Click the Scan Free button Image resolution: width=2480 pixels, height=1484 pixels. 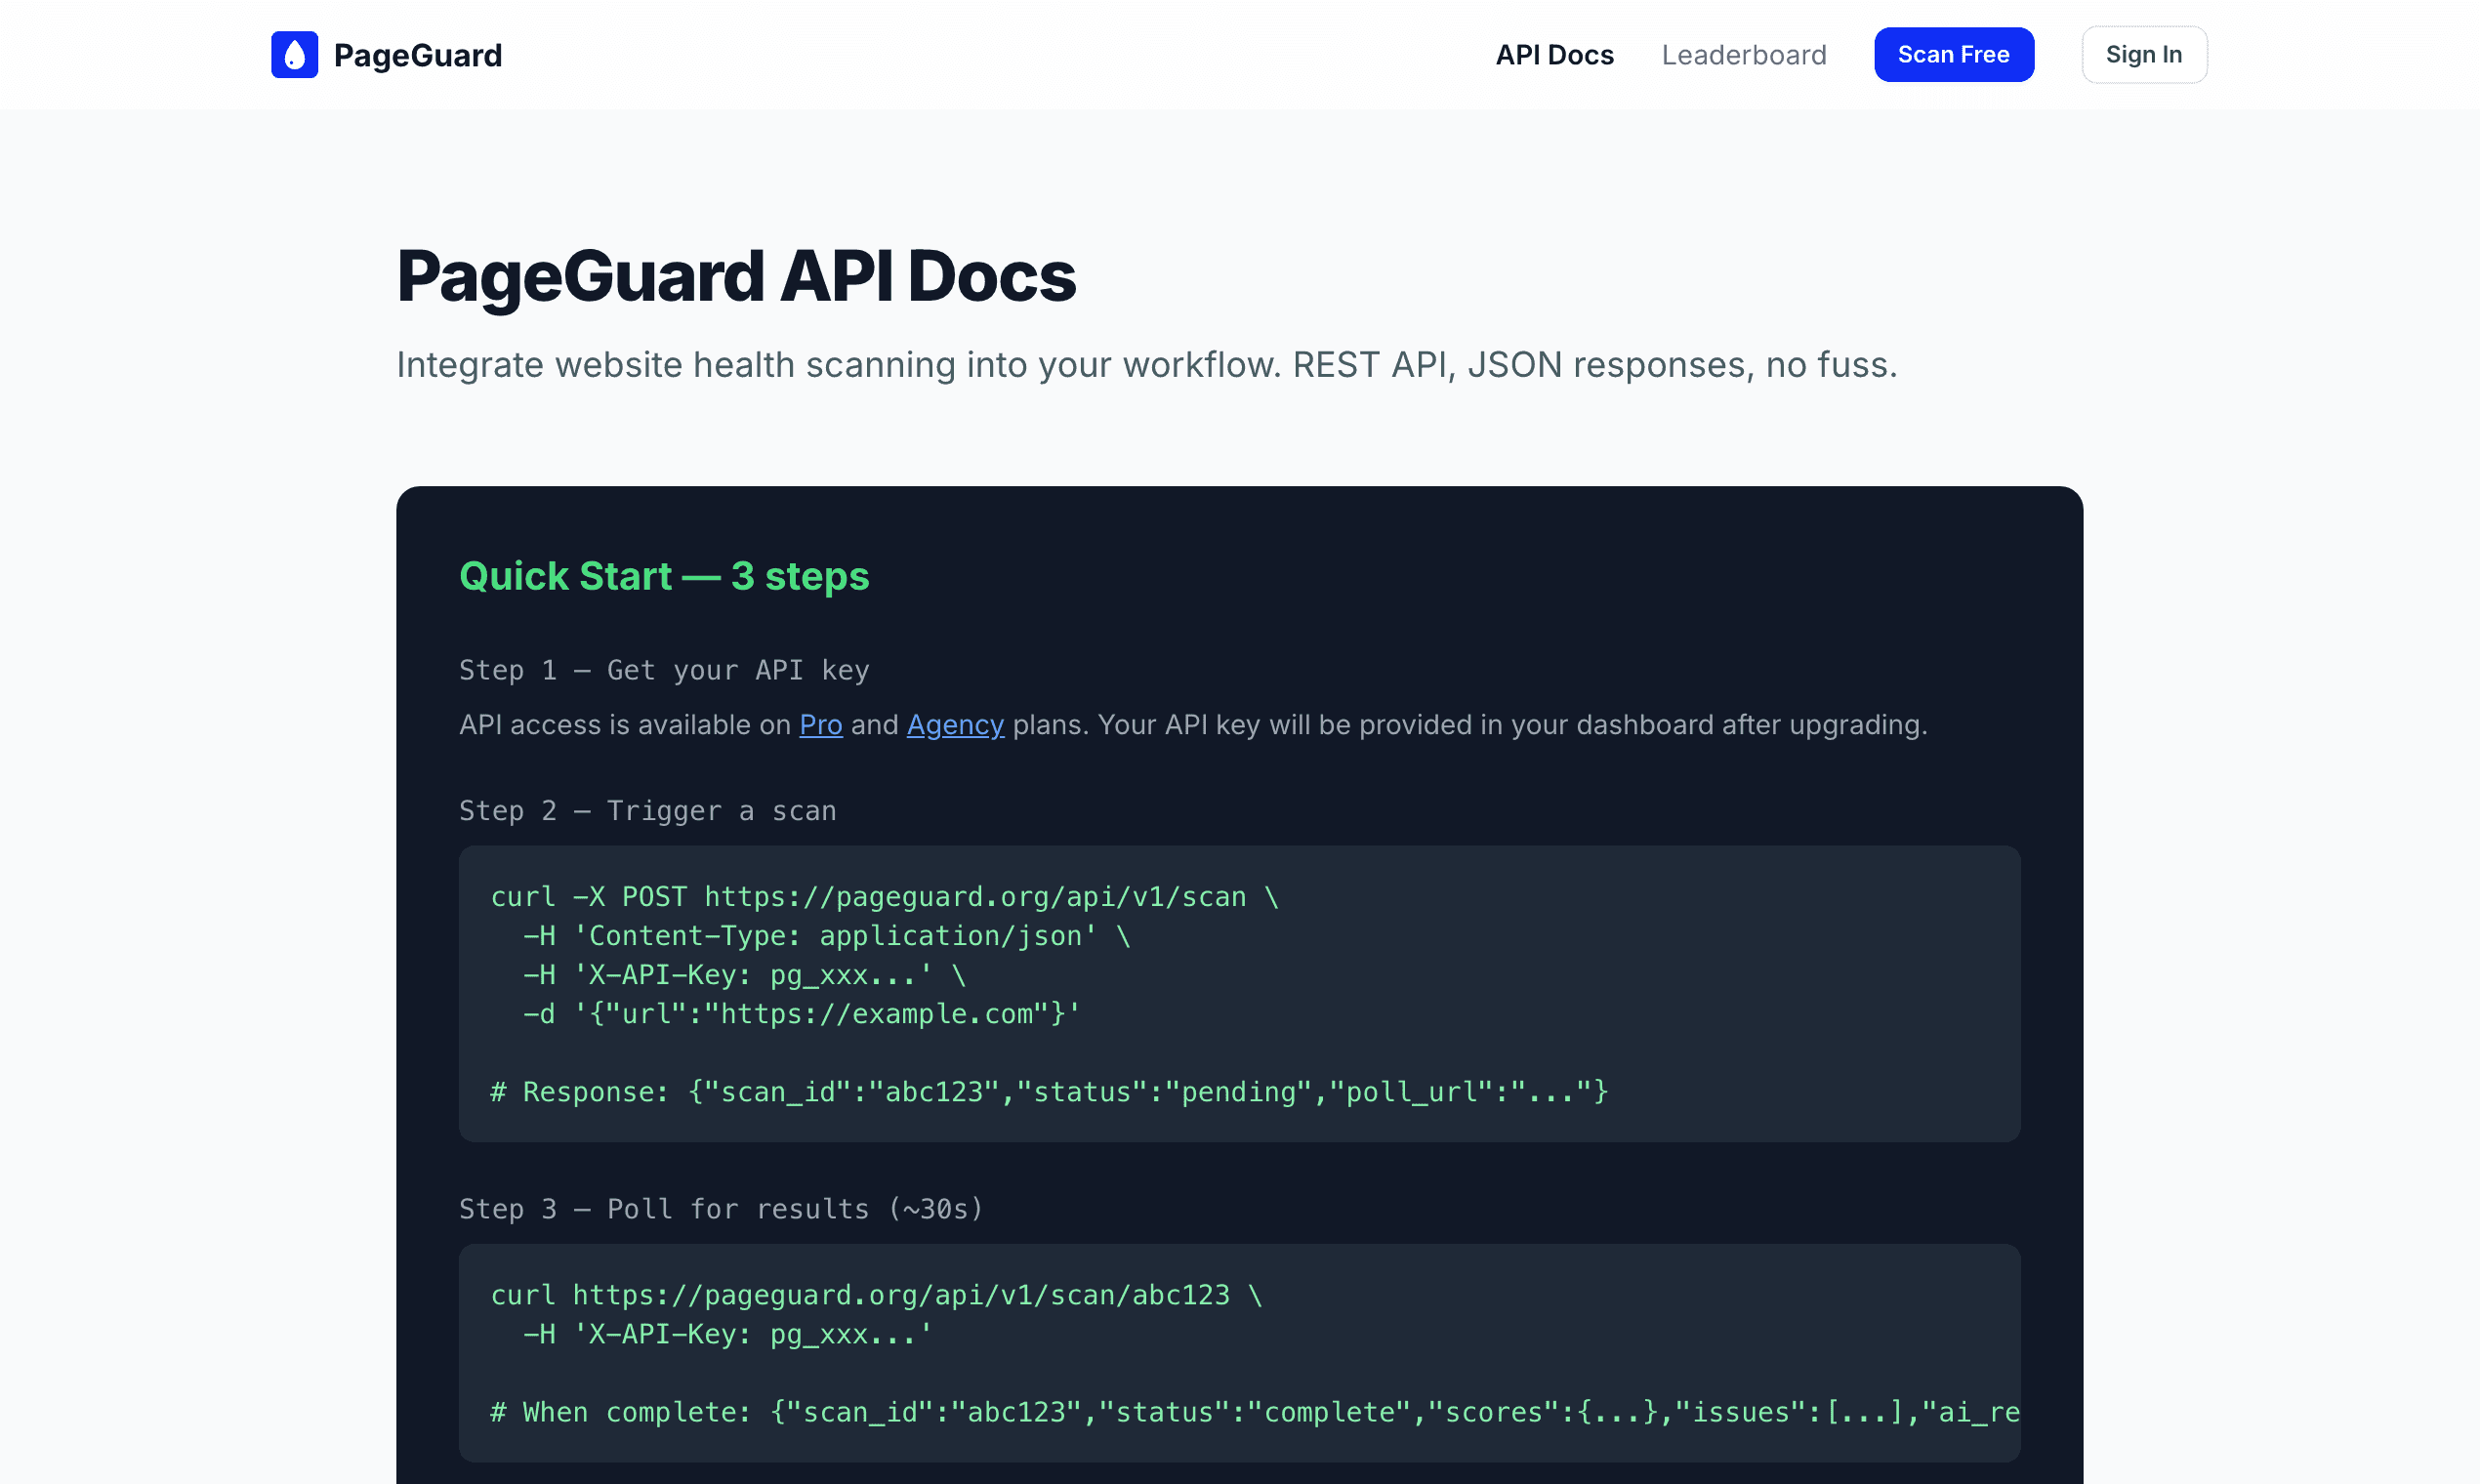[1953, 54]
